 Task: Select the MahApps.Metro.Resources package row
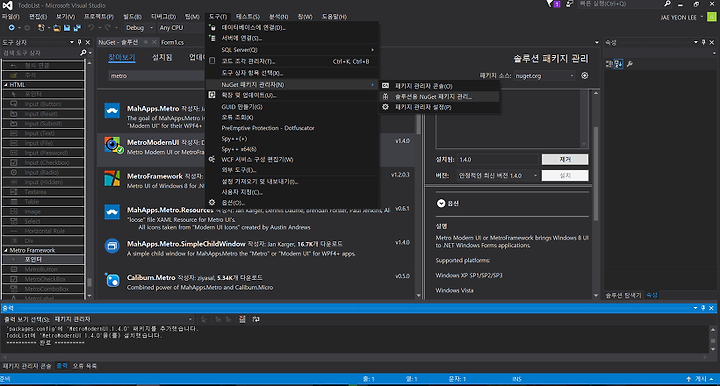coord(257,218)
